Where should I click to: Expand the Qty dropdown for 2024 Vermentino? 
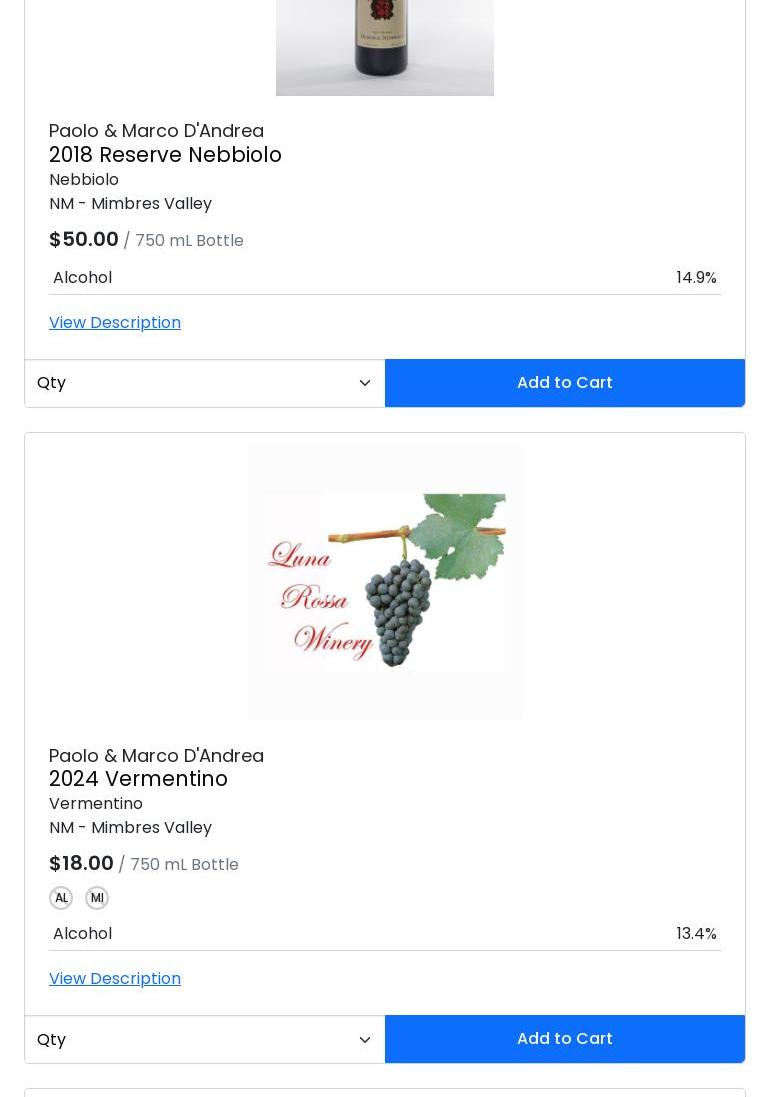tap(205, 1040)
